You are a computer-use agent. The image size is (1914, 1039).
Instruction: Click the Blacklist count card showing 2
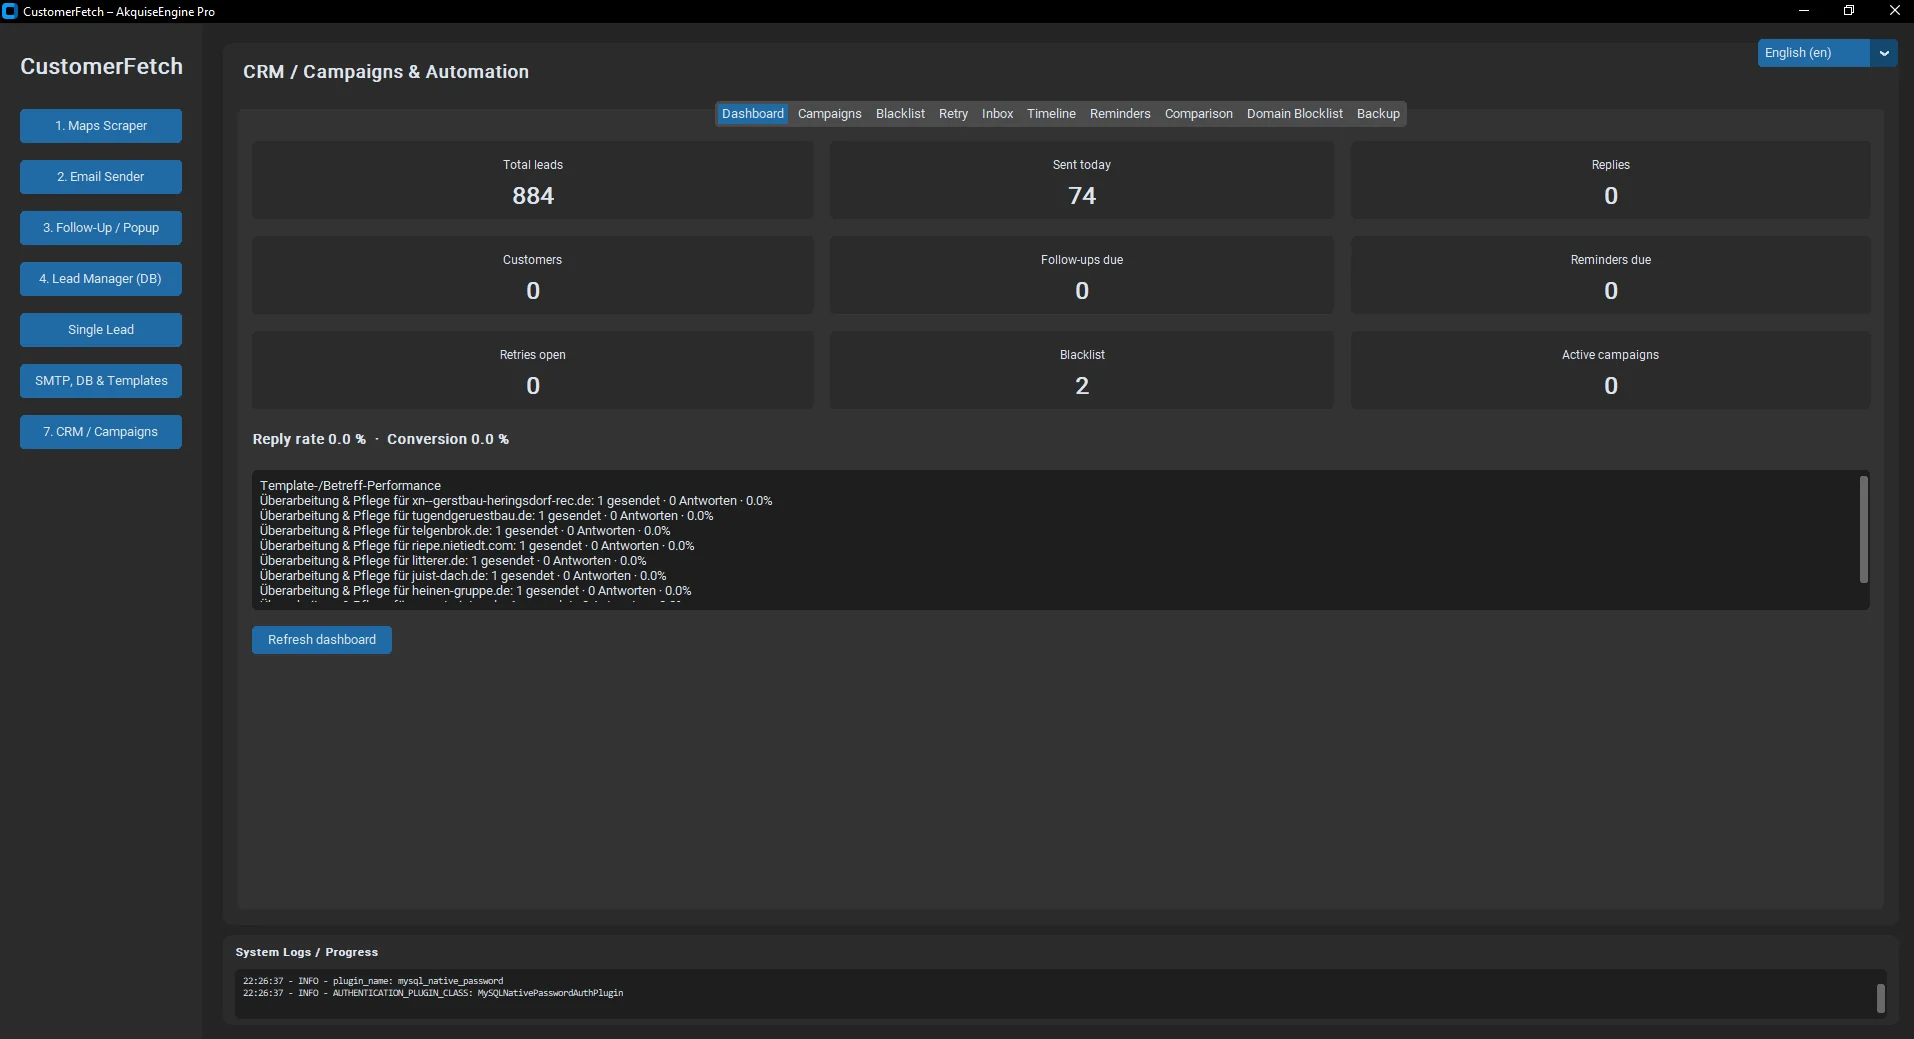(x=1082, y=370)
